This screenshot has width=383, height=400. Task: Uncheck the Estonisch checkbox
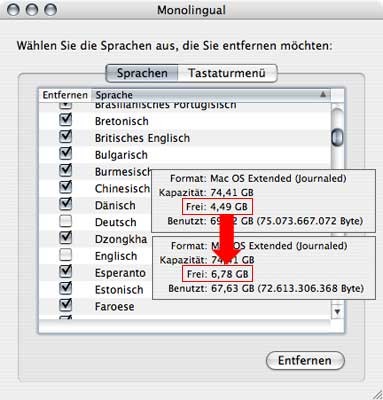pyautogui.click(x=66, y=288)
